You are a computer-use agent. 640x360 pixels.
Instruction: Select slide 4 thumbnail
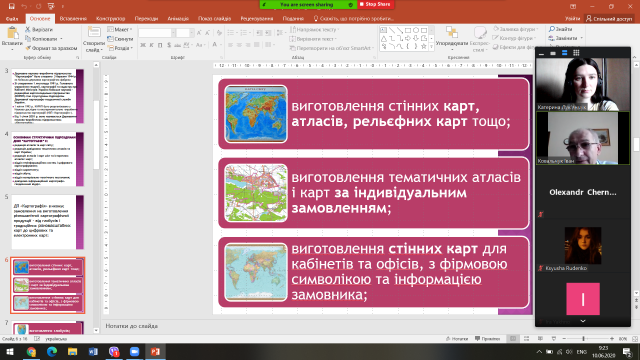coord(47,159)
